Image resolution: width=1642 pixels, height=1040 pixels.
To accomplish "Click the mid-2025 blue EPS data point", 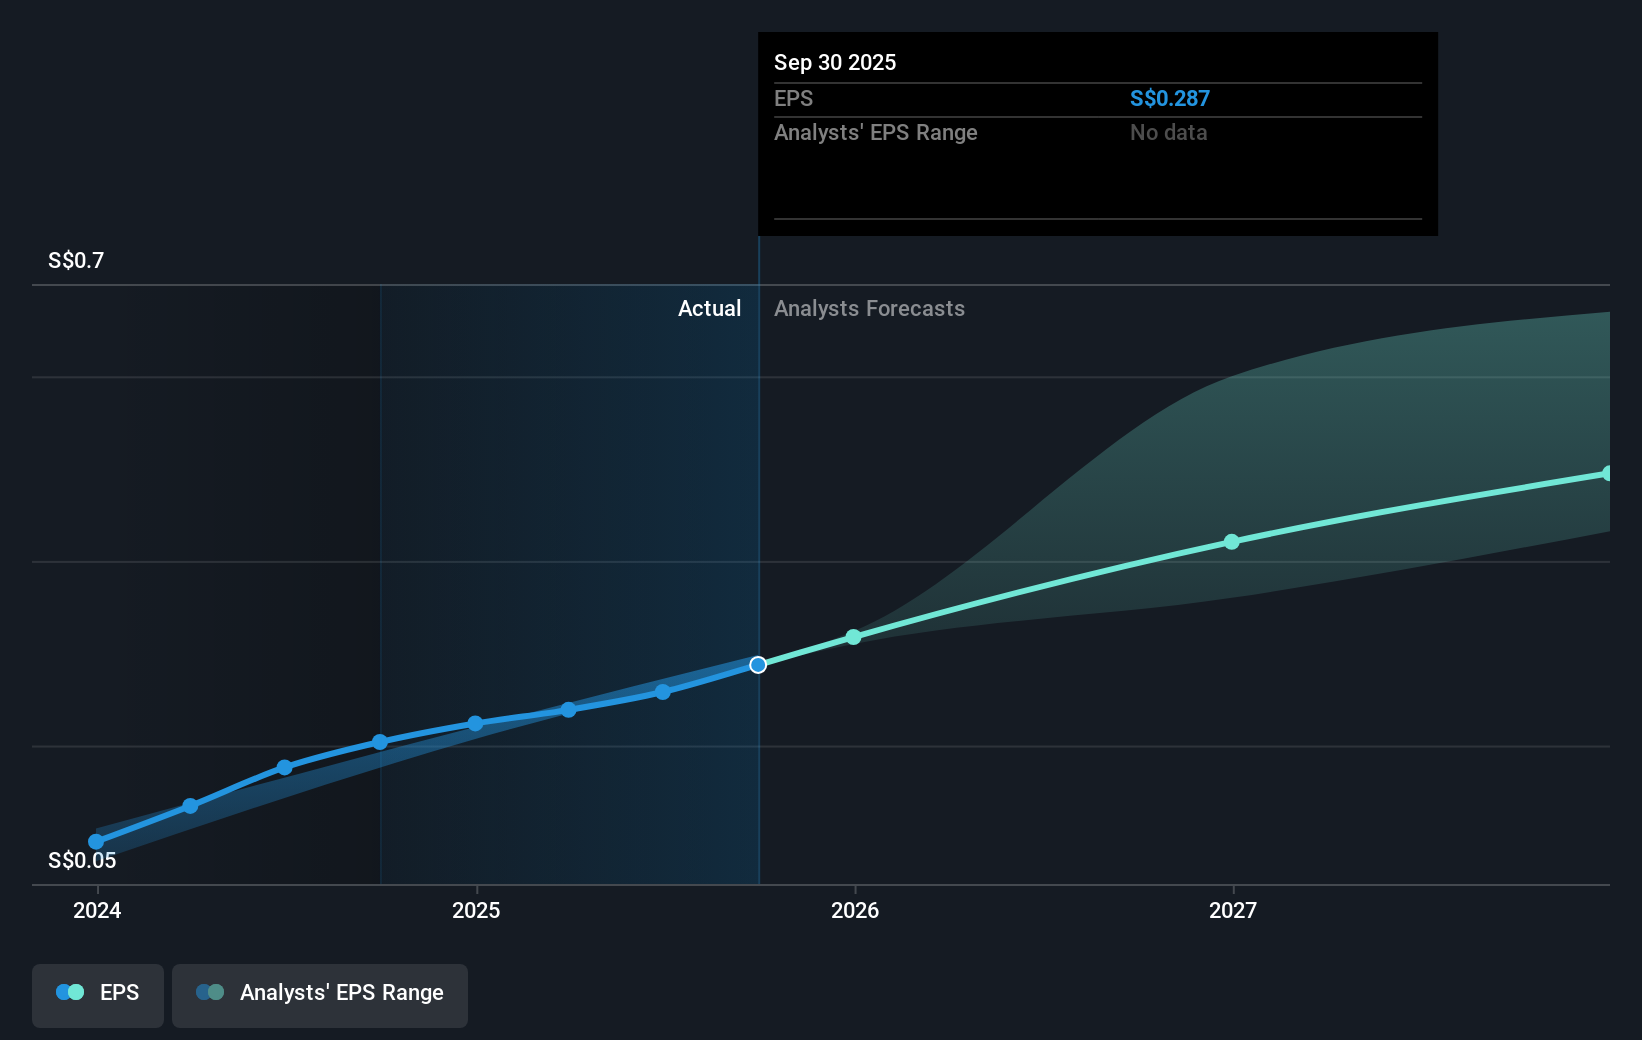I will (569, 709).
